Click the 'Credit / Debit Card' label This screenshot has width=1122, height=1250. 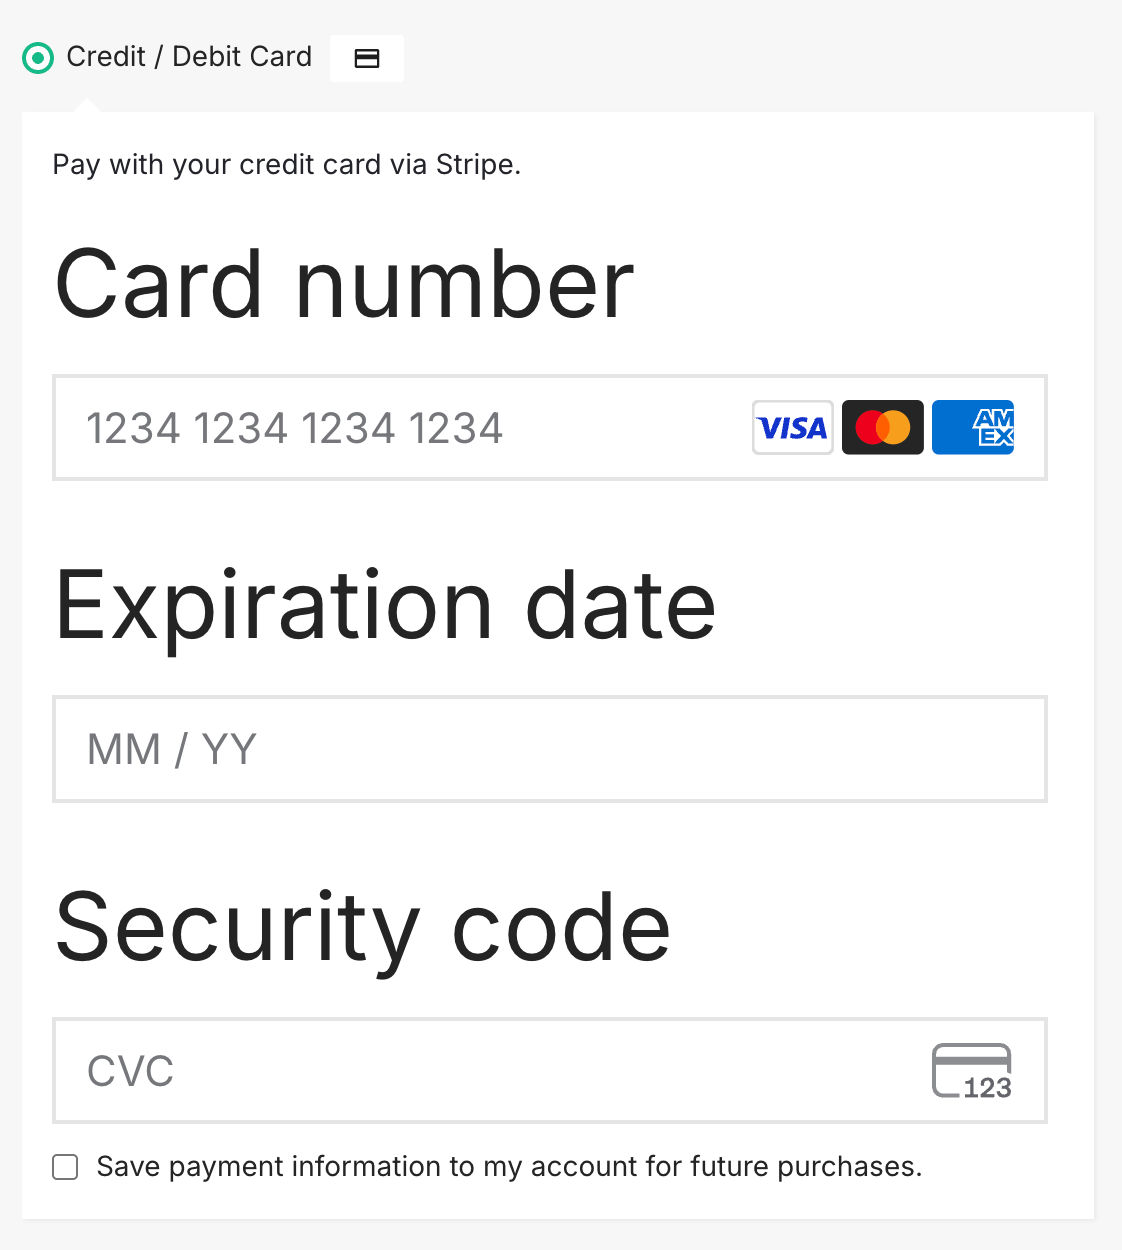pyautogui.click(x=189, y=57)
